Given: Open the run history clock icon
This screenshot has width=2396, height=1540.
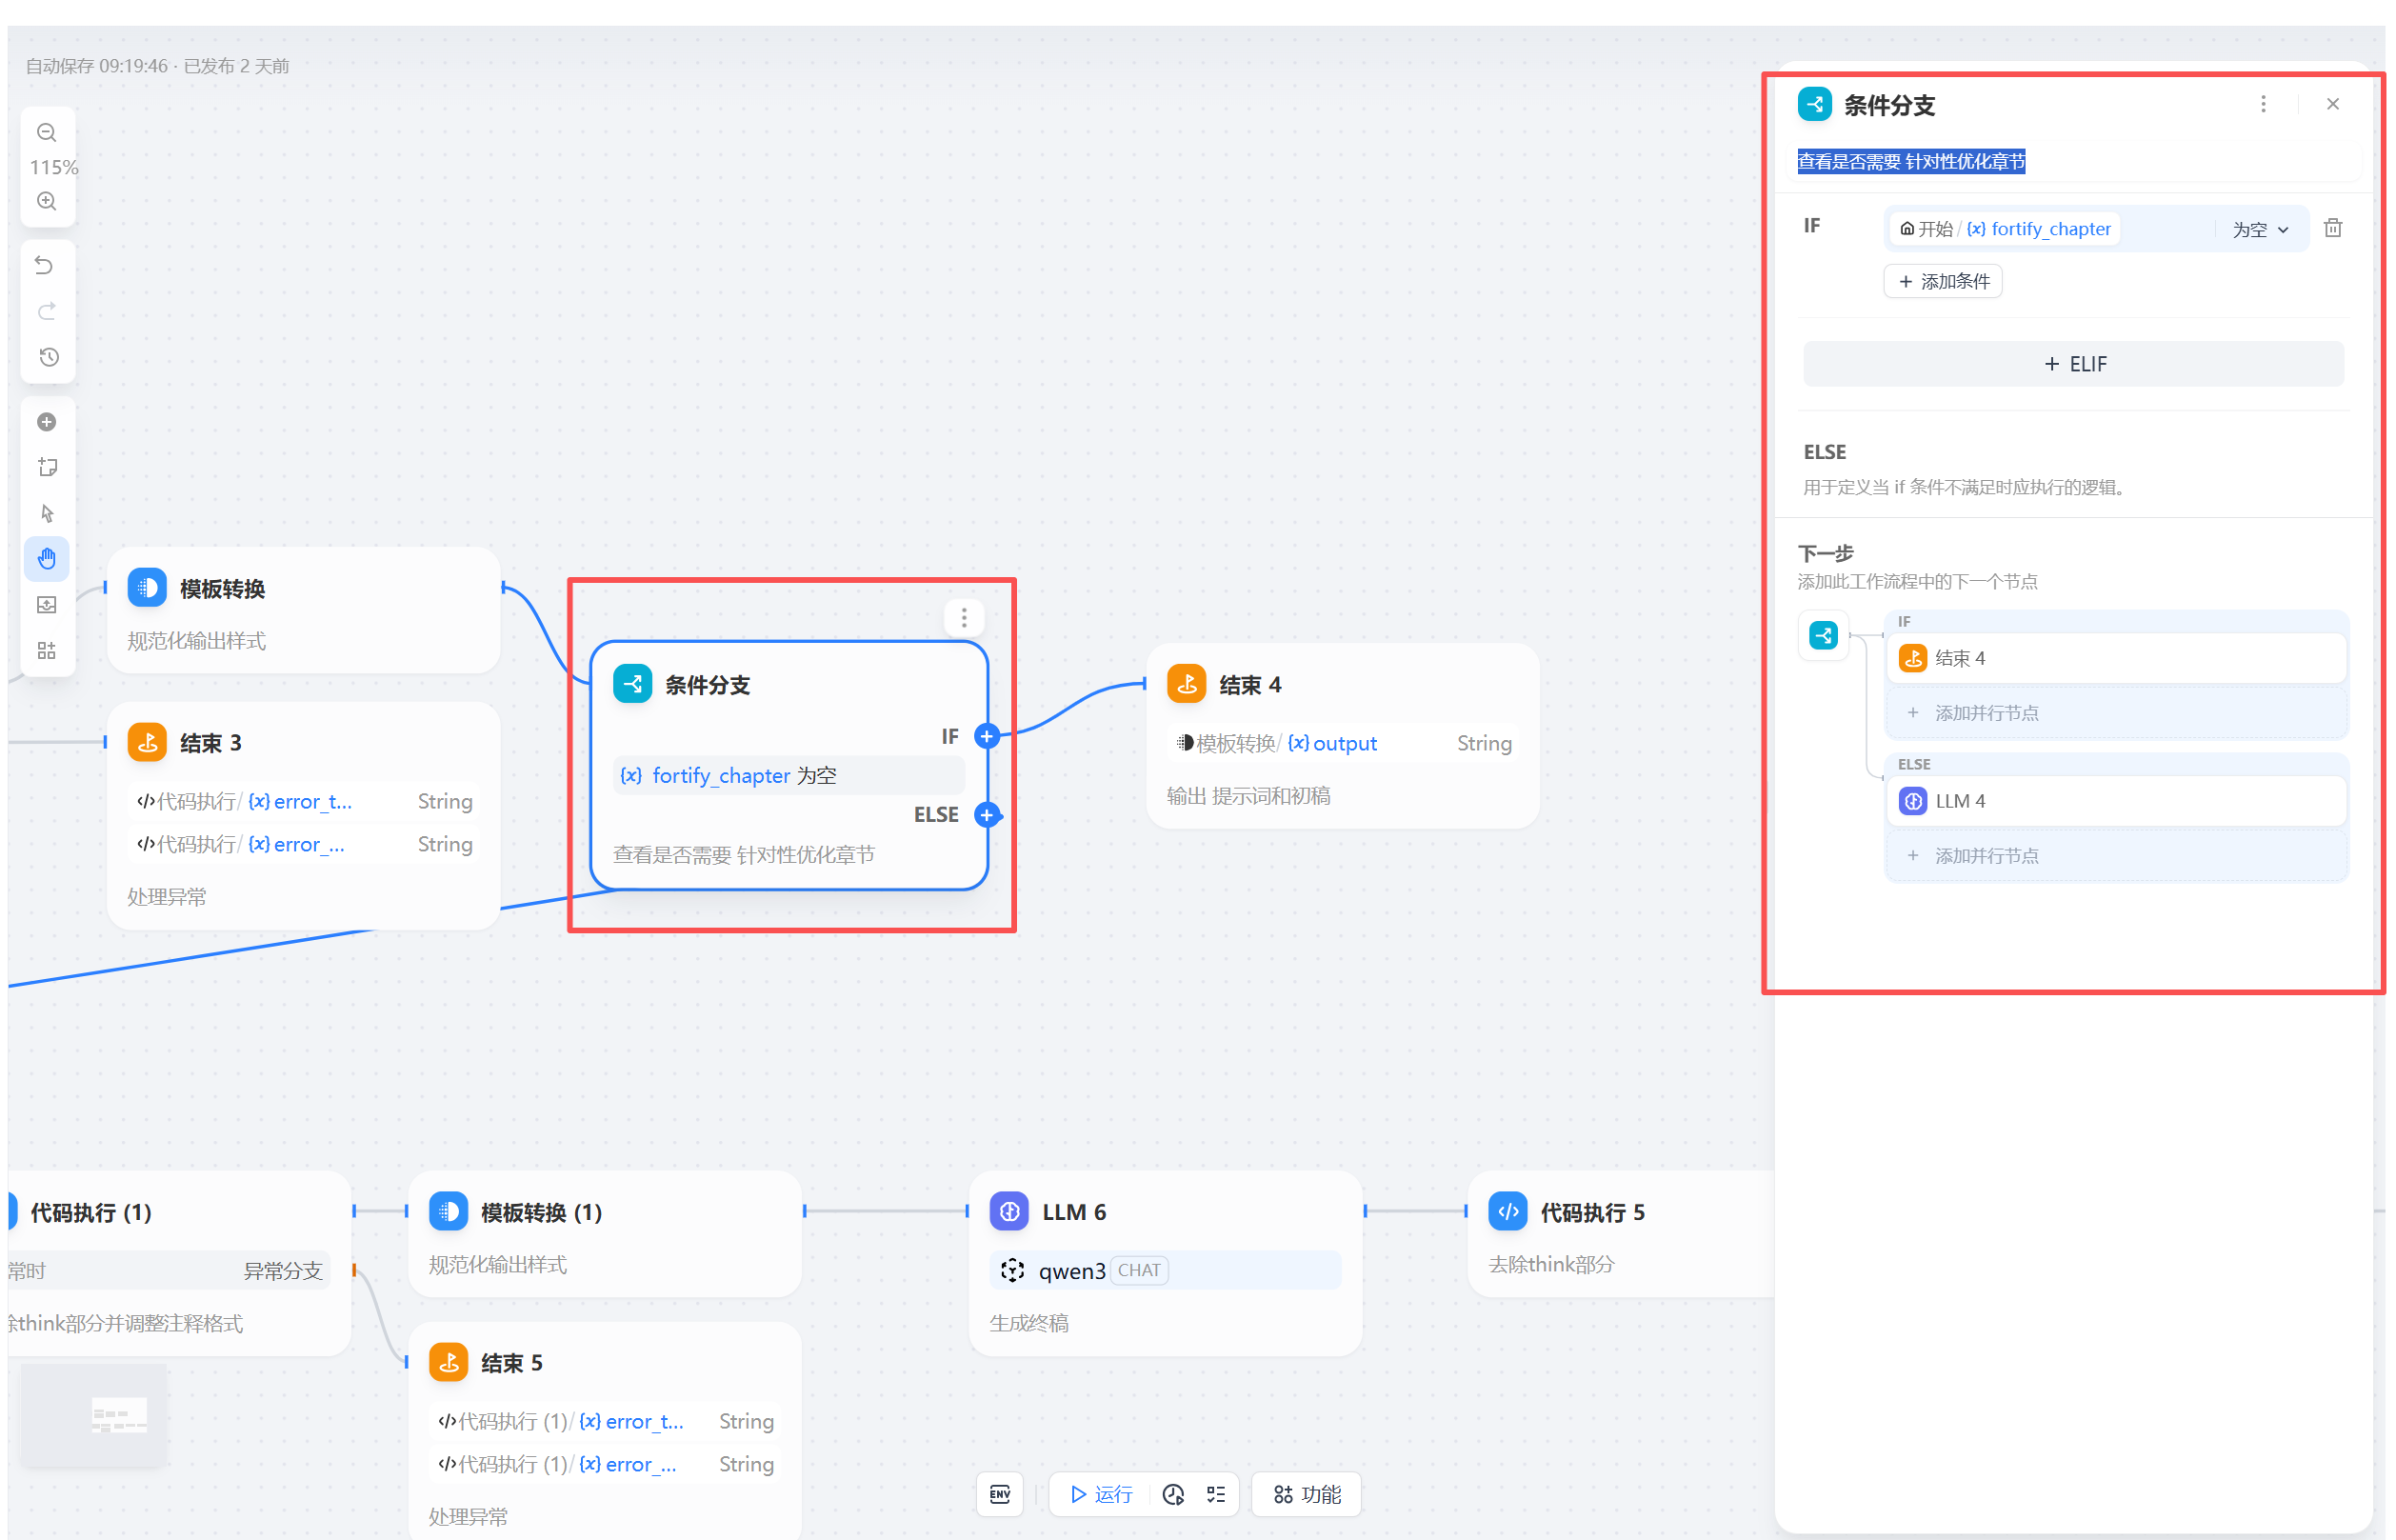Looking at the screenshot, I should [1173, 1494].
